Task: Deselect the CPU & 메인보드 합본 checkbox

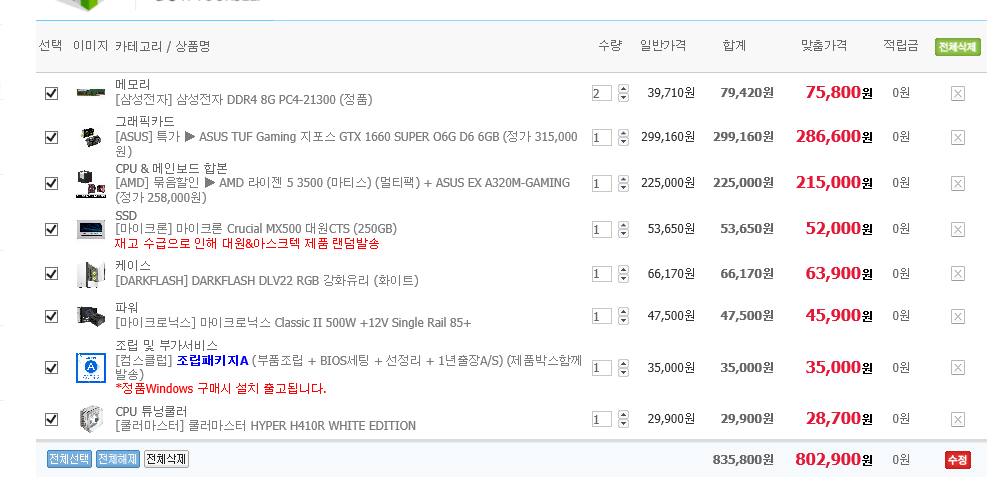Action: tap(51, 183)
